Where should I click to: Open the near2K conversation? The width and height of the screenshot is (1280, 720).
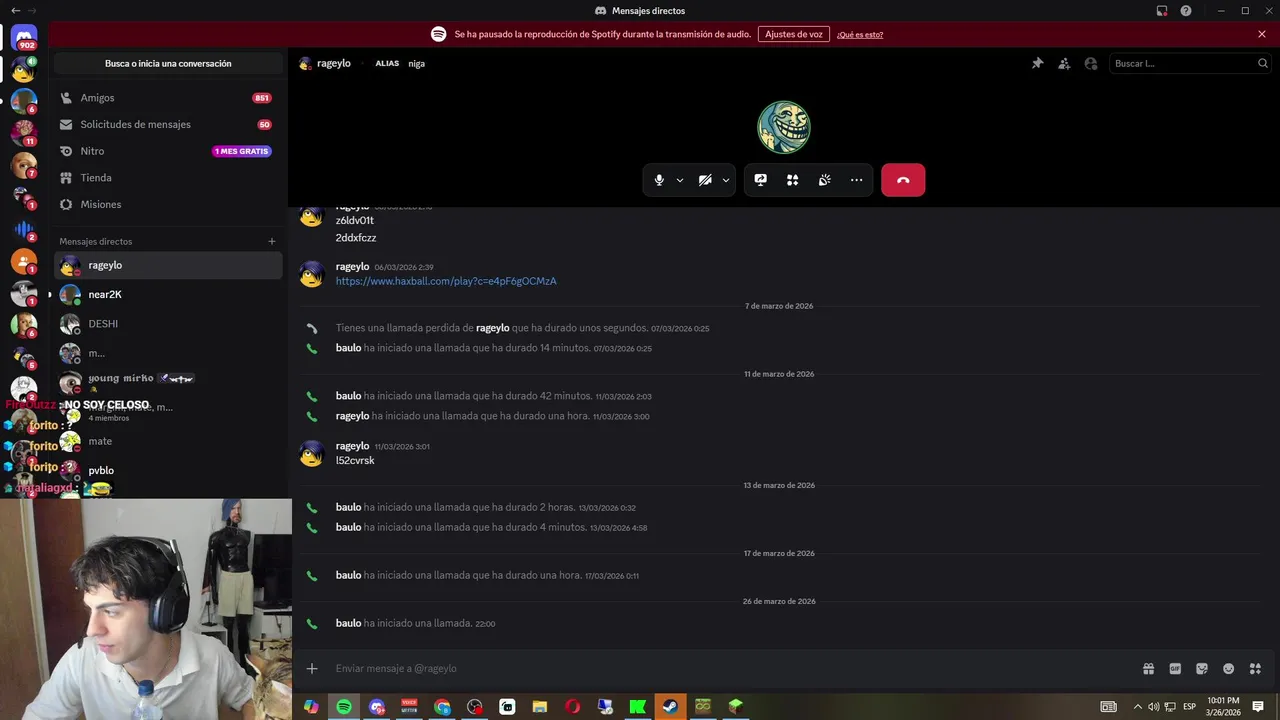[168, 294]
